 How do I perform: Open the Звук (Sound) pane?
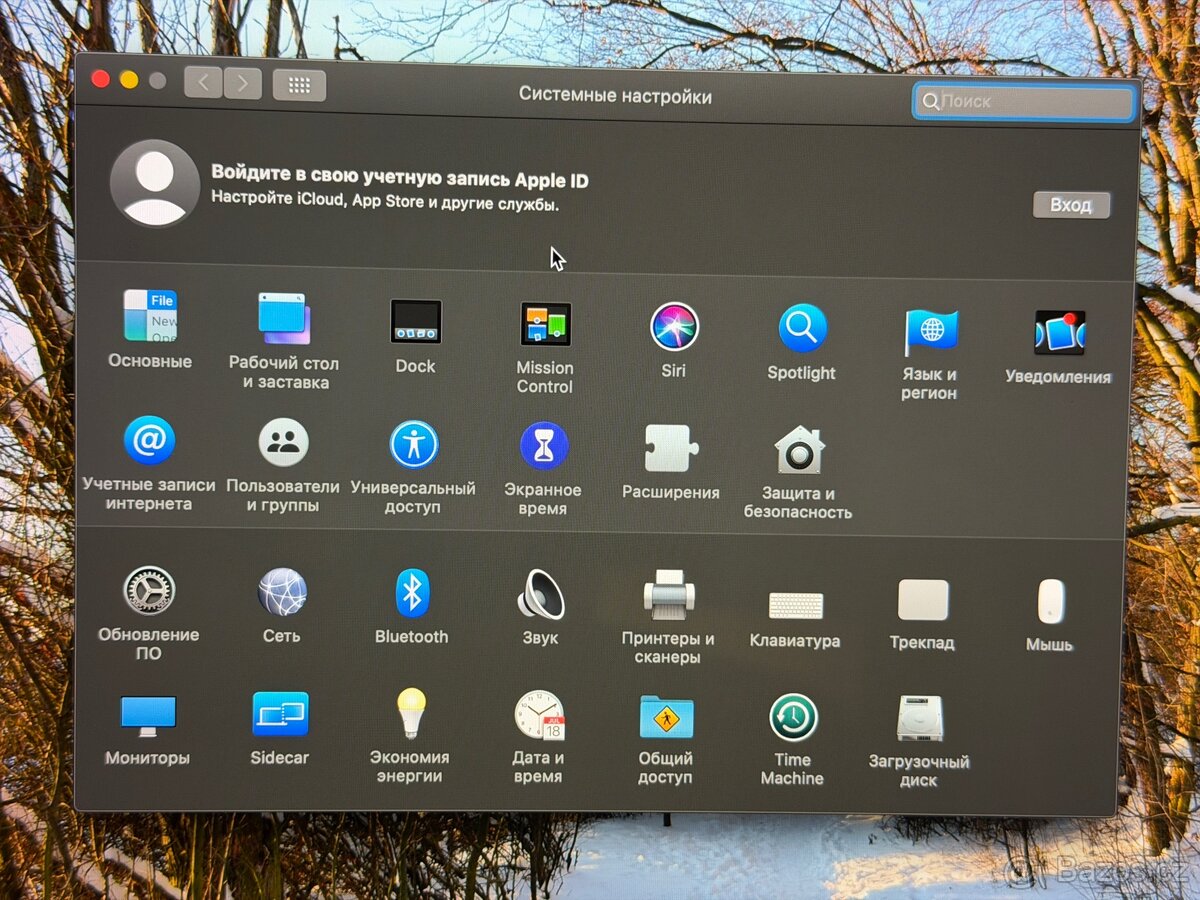point(541,595)
